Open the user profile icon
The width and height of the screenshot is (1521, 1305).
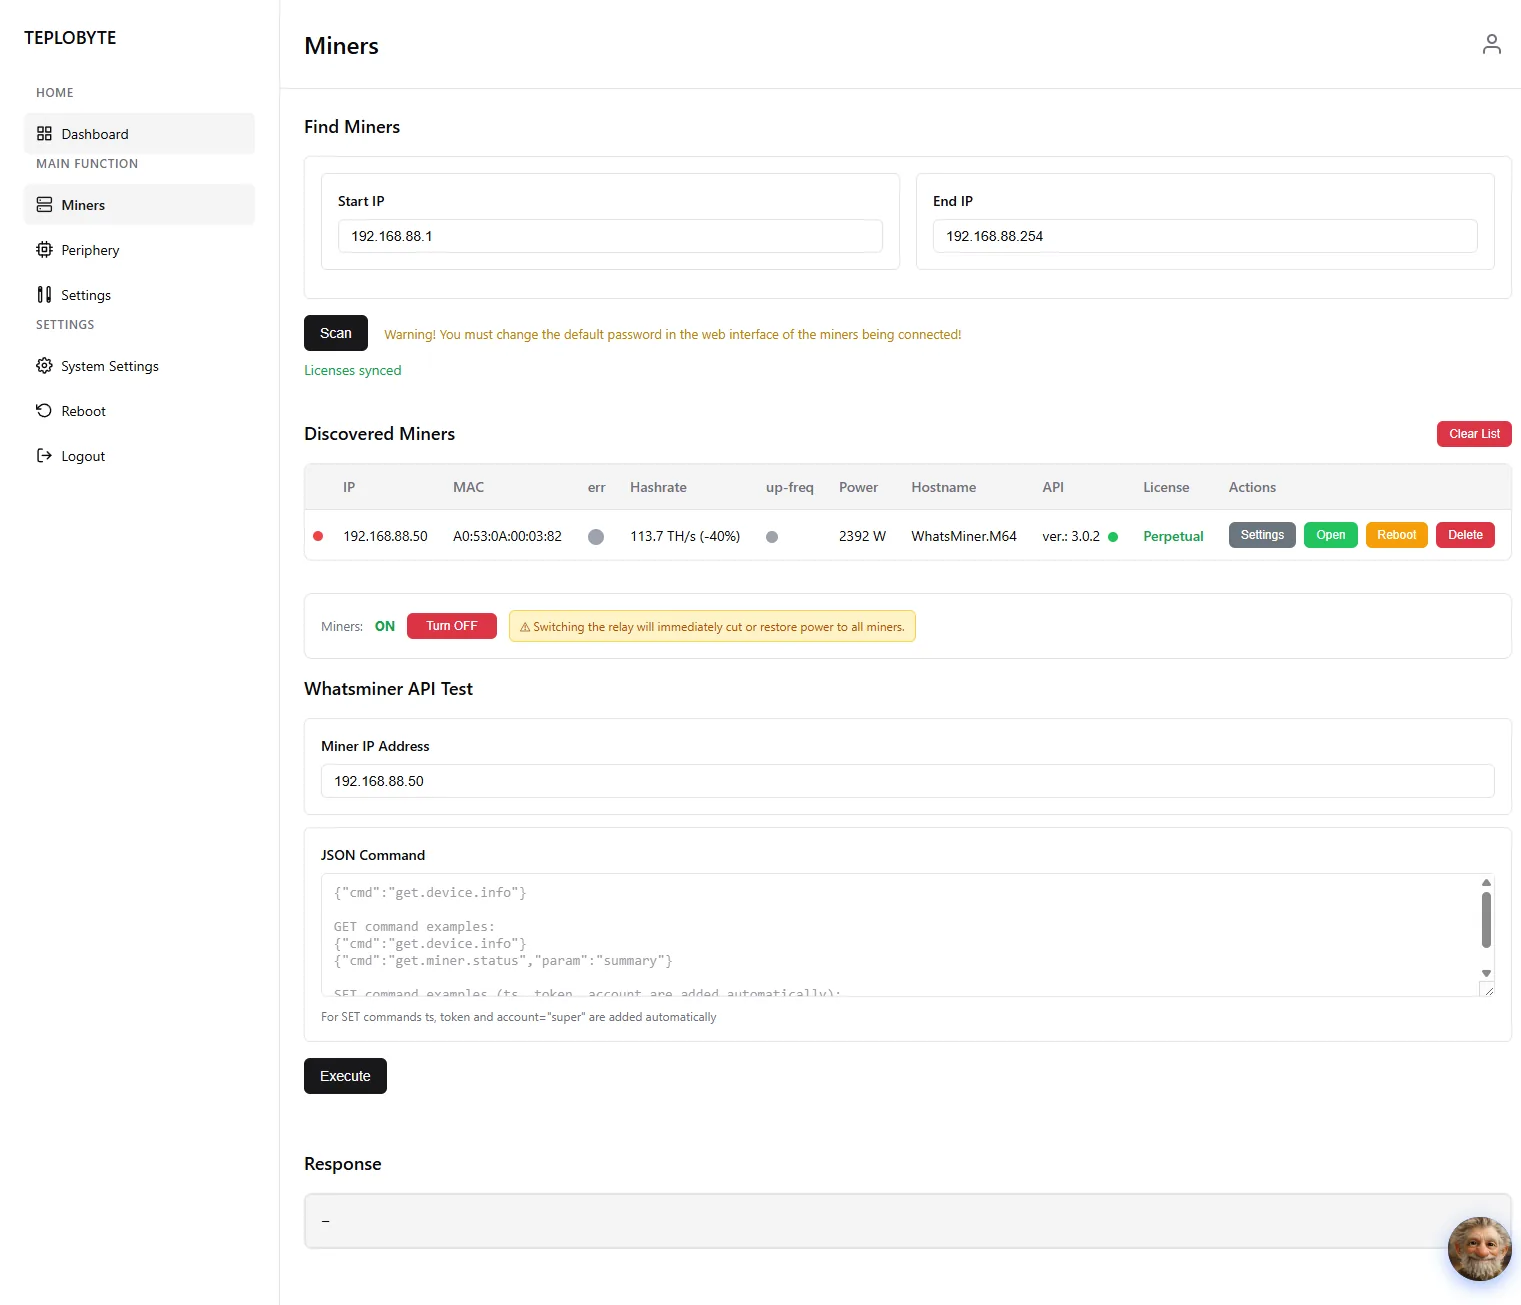click(1491, 44)
